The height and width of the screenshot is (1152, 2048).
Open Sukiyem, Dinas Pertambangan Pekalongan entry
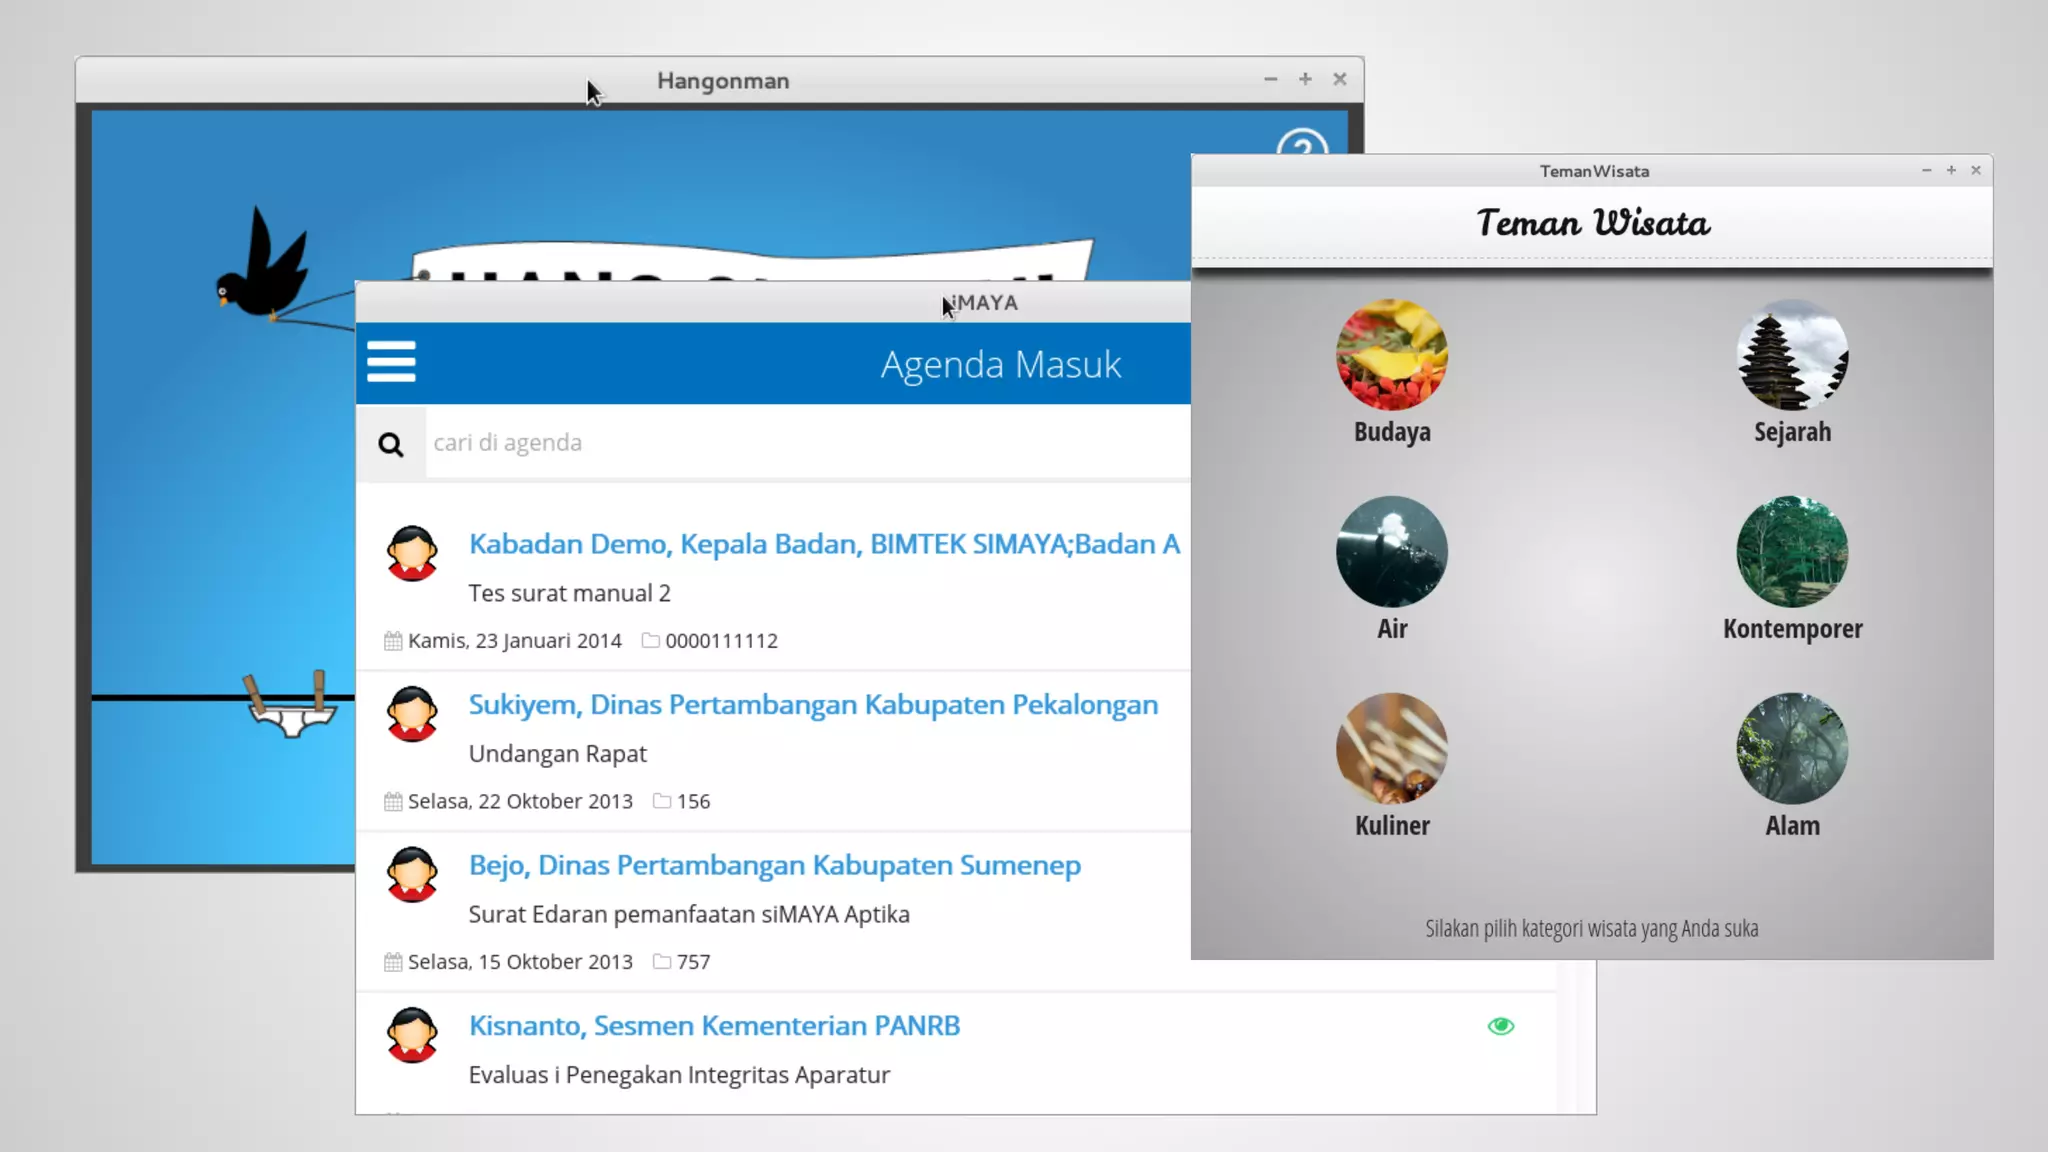tap(812, 705)
